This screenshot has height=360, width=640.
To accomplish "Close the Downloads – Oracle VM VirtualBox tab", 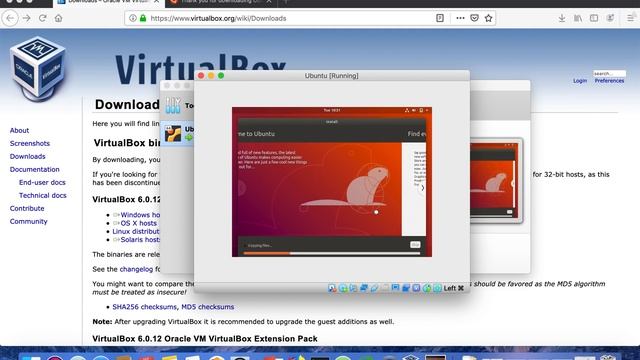I will [156, 2].
